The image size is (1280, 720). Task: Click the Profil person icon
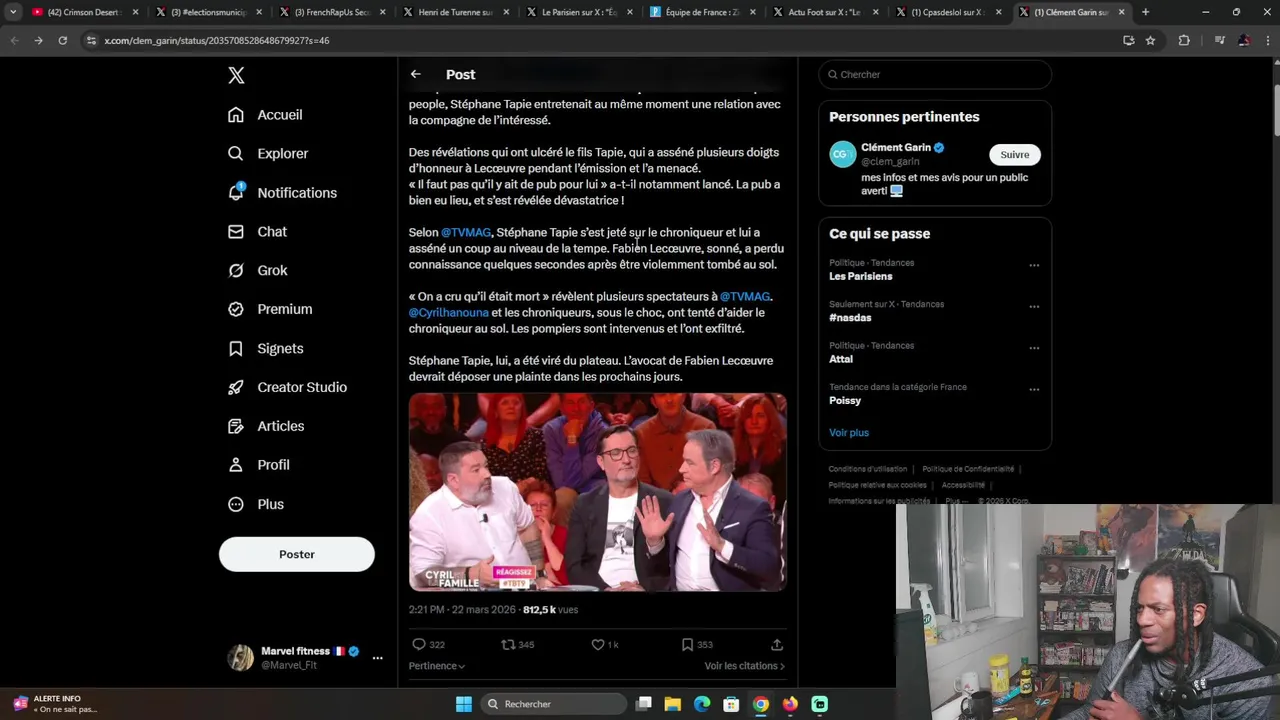click(x=236, y=466)
